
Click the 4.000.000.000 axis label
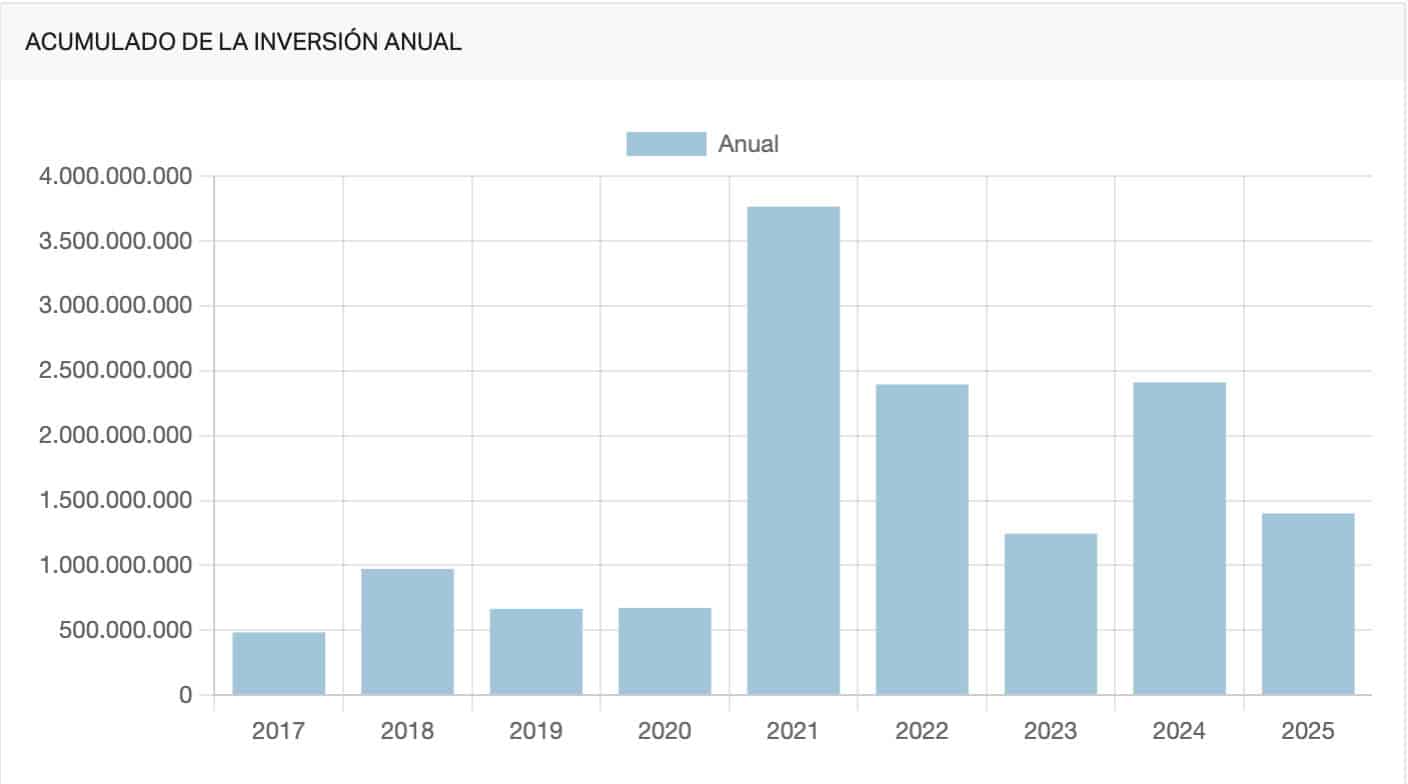point(115,176)
